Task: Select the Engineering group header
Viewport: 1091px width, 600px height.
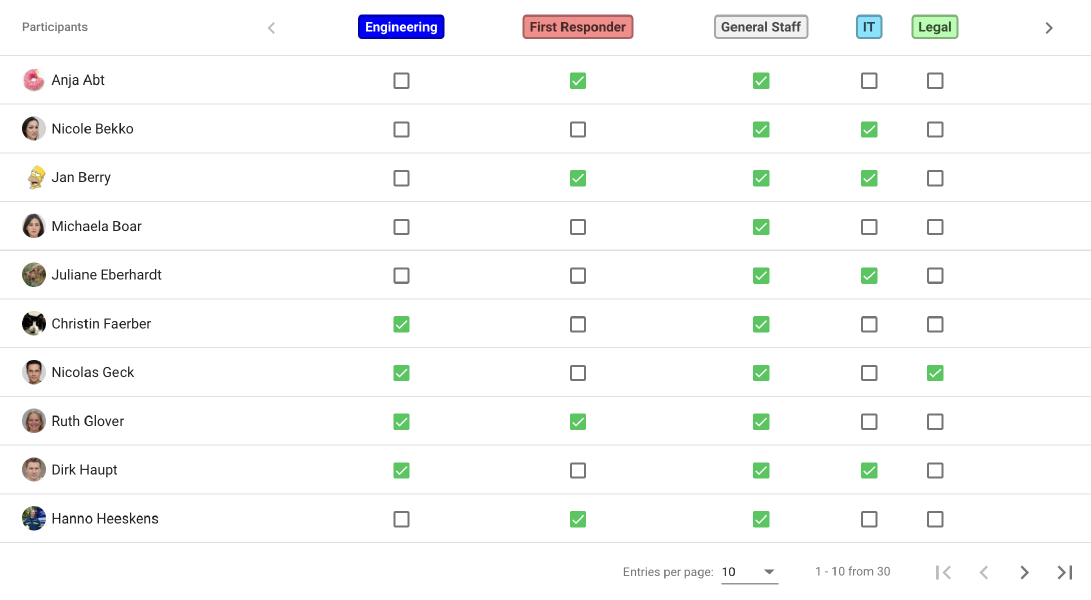Action: [x=401, y=26]
